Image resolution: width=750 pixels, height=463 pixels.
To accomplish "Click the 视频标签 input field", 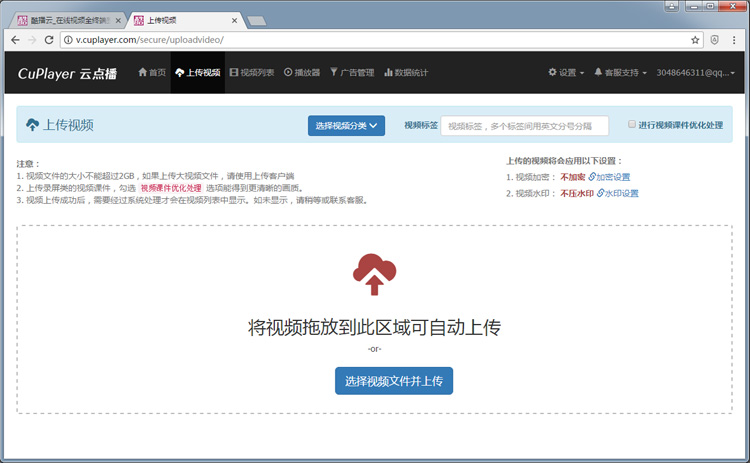I will [x=524, y=126].
